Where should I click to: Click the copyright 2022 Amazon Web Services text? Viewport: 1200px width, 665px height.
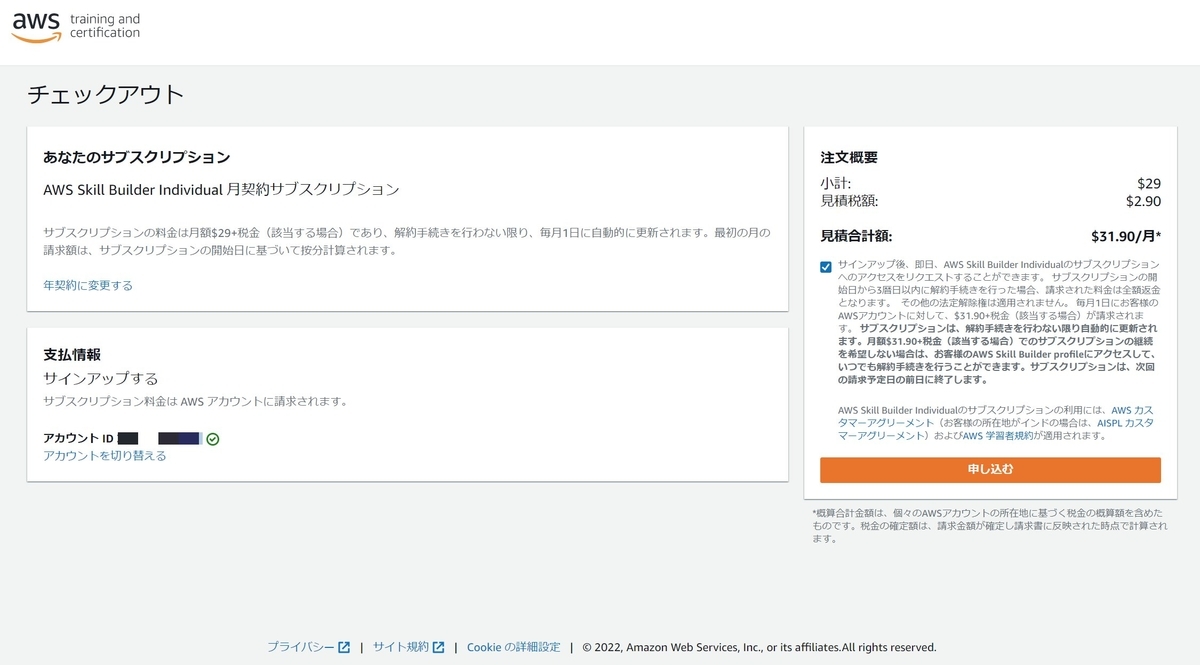(759, 647)
